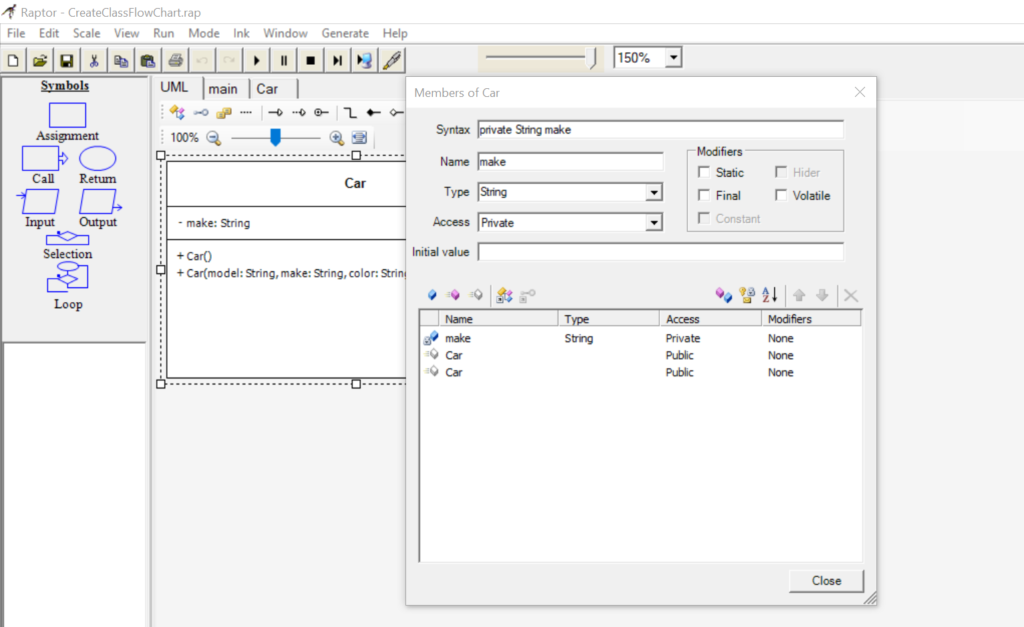Stop execution with the Stop toolbar icon

pos(311,60)
